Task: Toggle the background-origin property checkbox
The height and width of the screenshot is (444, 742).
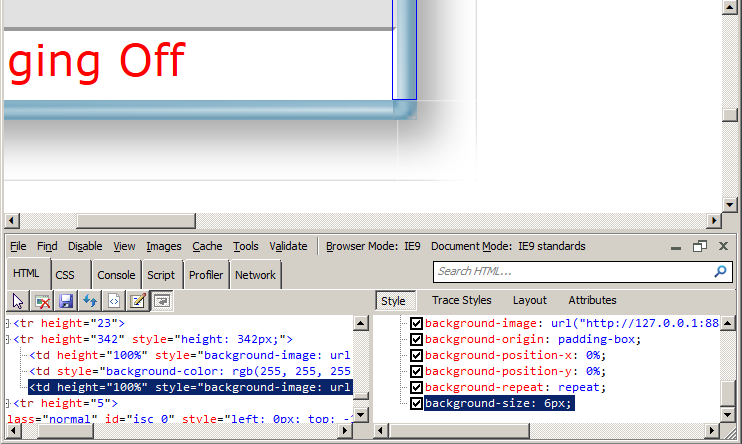Action: pyautogui.click(x=417, y=340)
